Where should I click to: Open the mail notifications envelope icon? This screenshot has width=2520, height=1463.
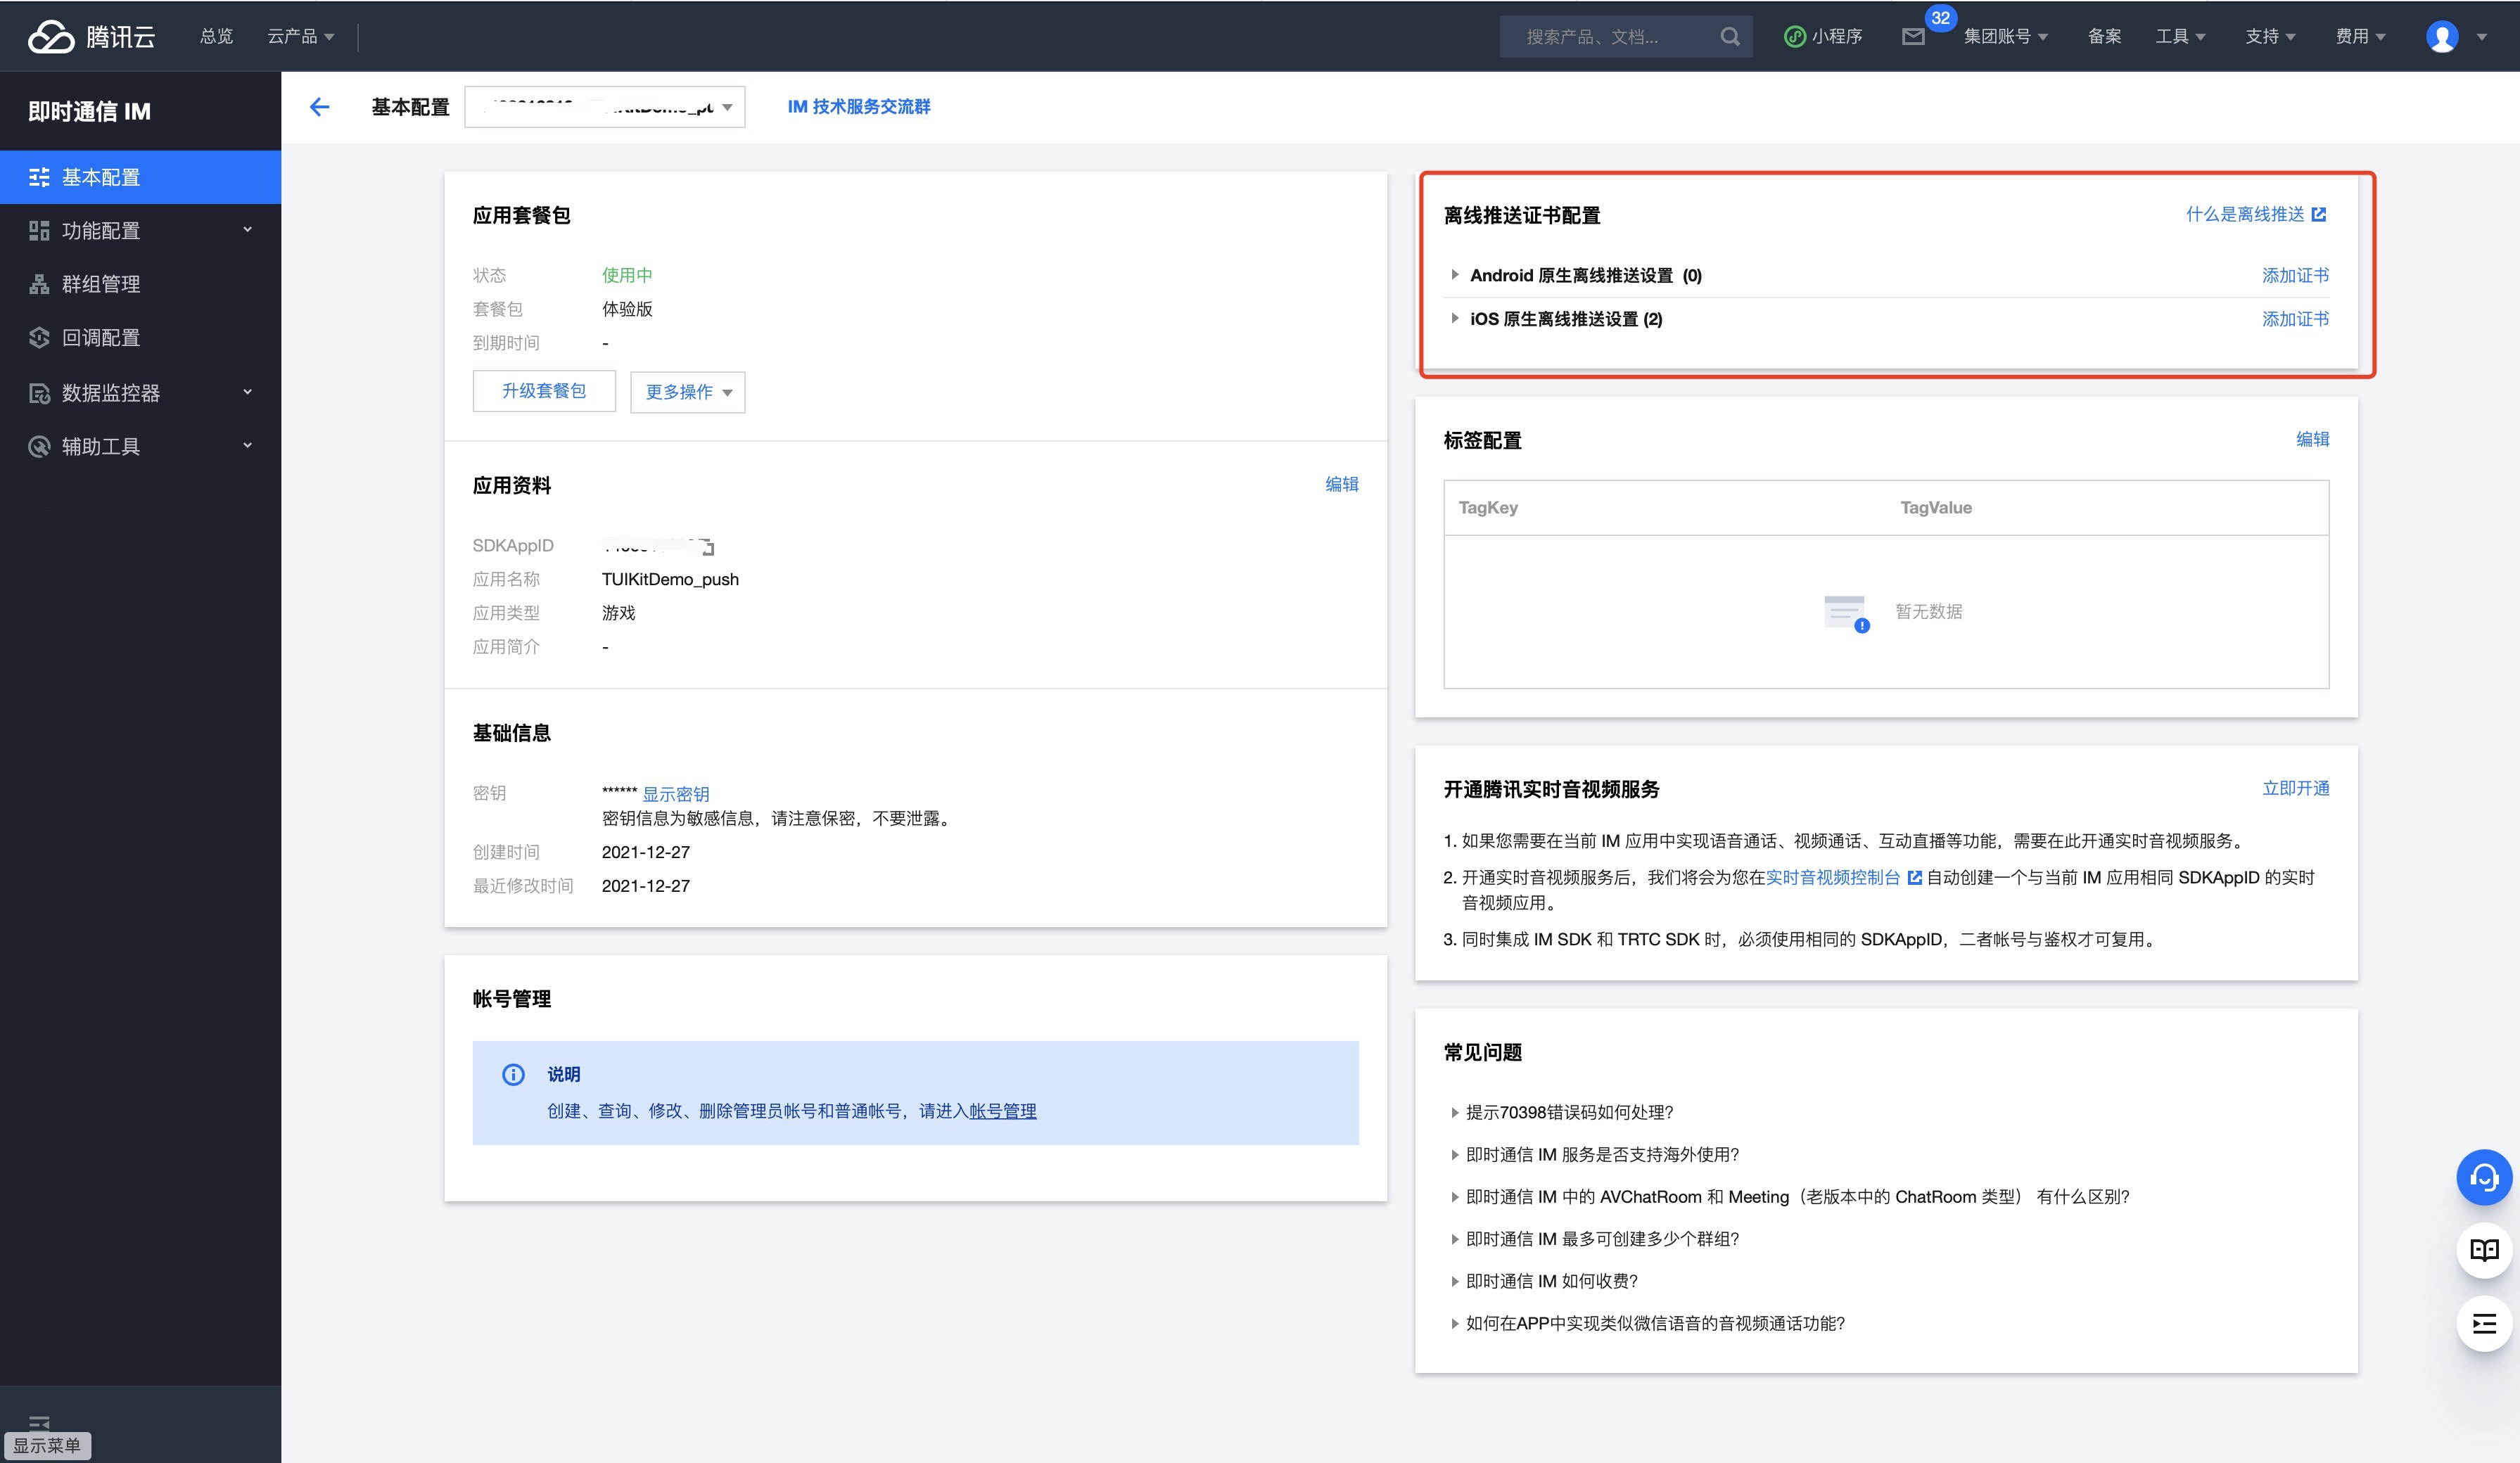[x=1912, y=37]
